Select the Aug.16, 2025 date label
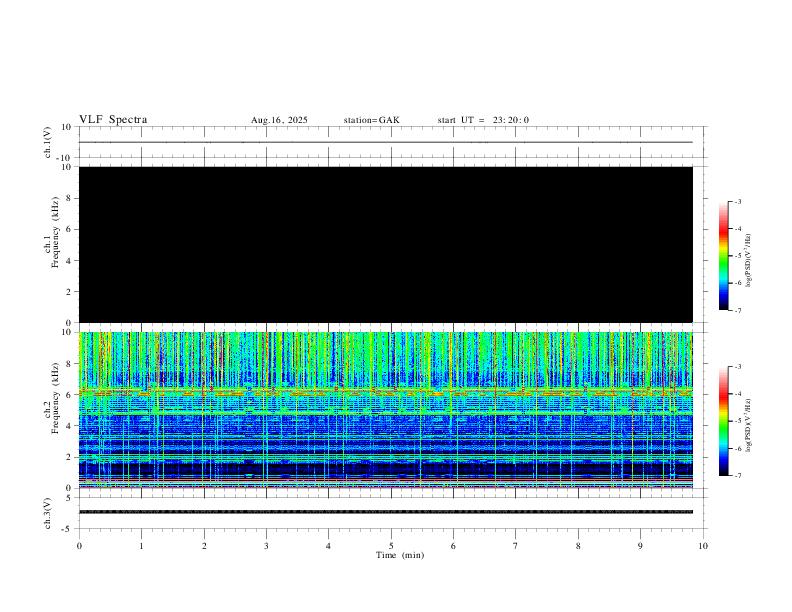792x612 pixels. [x=279, y=120]
